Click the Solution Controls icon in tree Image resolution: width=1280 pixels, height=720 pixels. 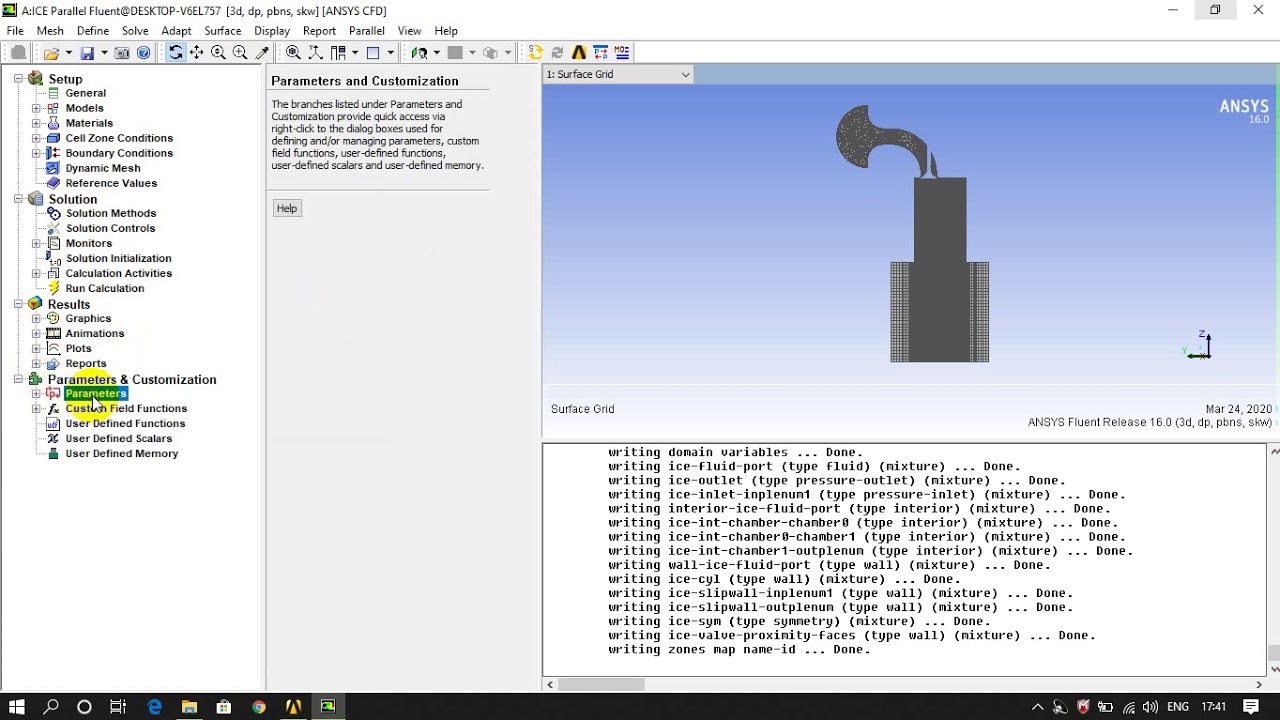coord(53,228)
